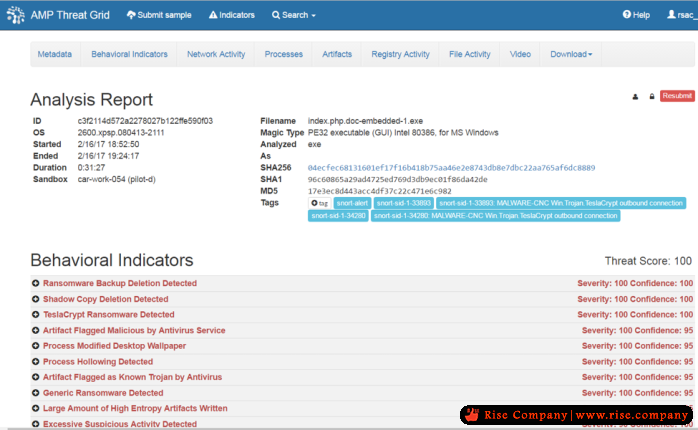Open Artifact Flagged as Known Trojan by Antivirus
The width and height of the screenshot is (698, 430).
pyautogui.click(x=132, y=377)
